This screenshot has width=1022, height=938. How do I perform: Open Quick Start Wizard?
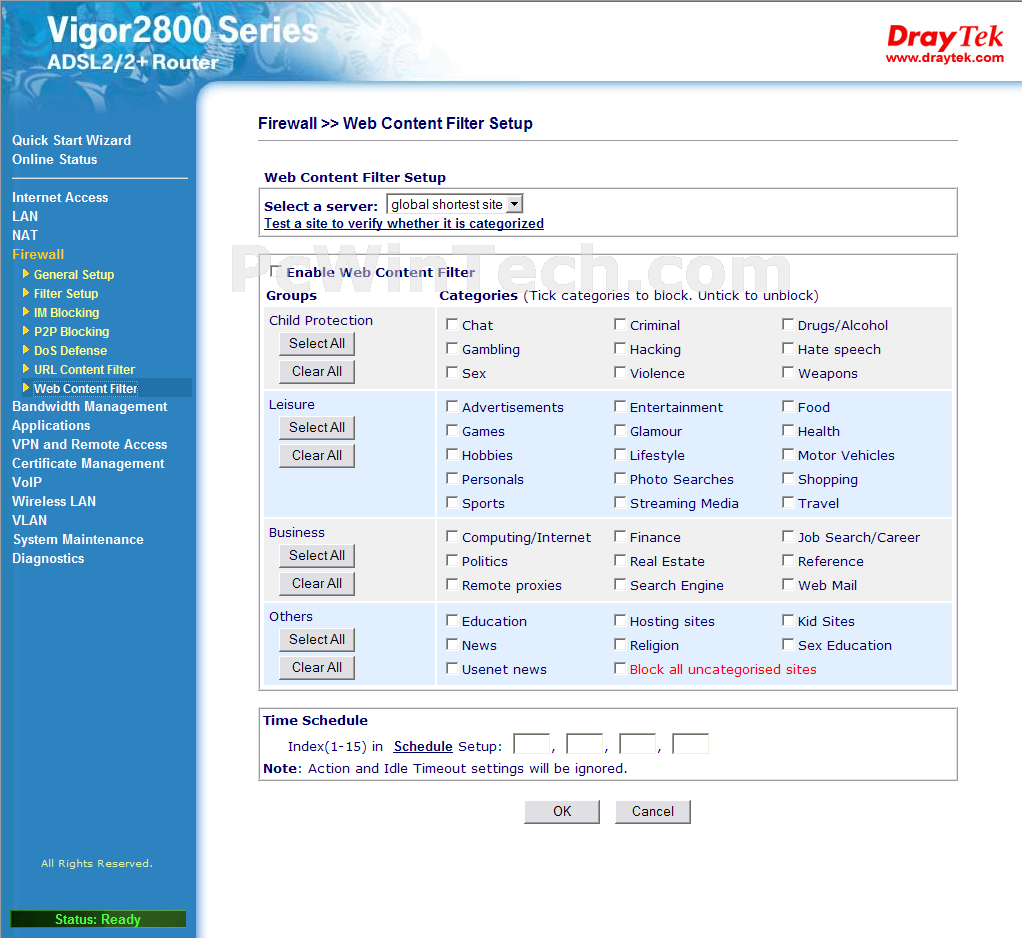pyautogui.click(x=71, y=140)
